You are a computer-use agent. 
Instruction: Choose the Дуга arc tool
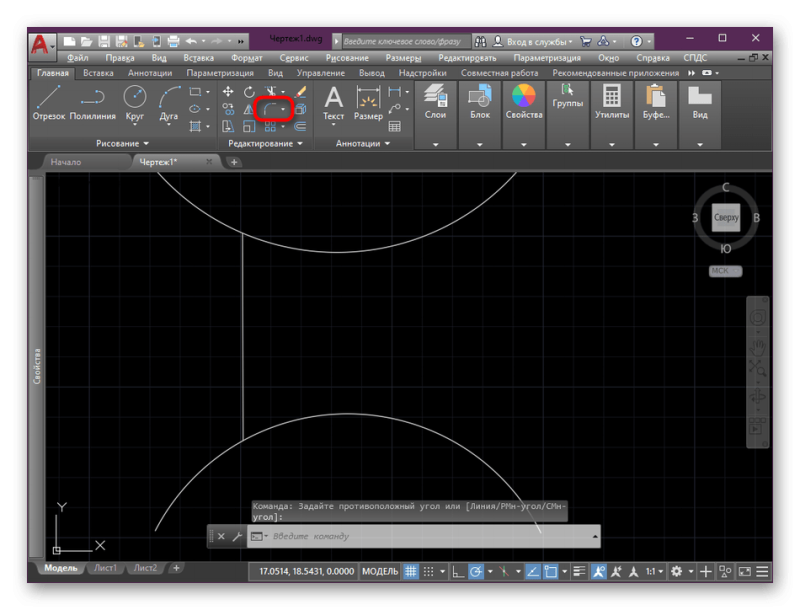click(x=169, y=103)
